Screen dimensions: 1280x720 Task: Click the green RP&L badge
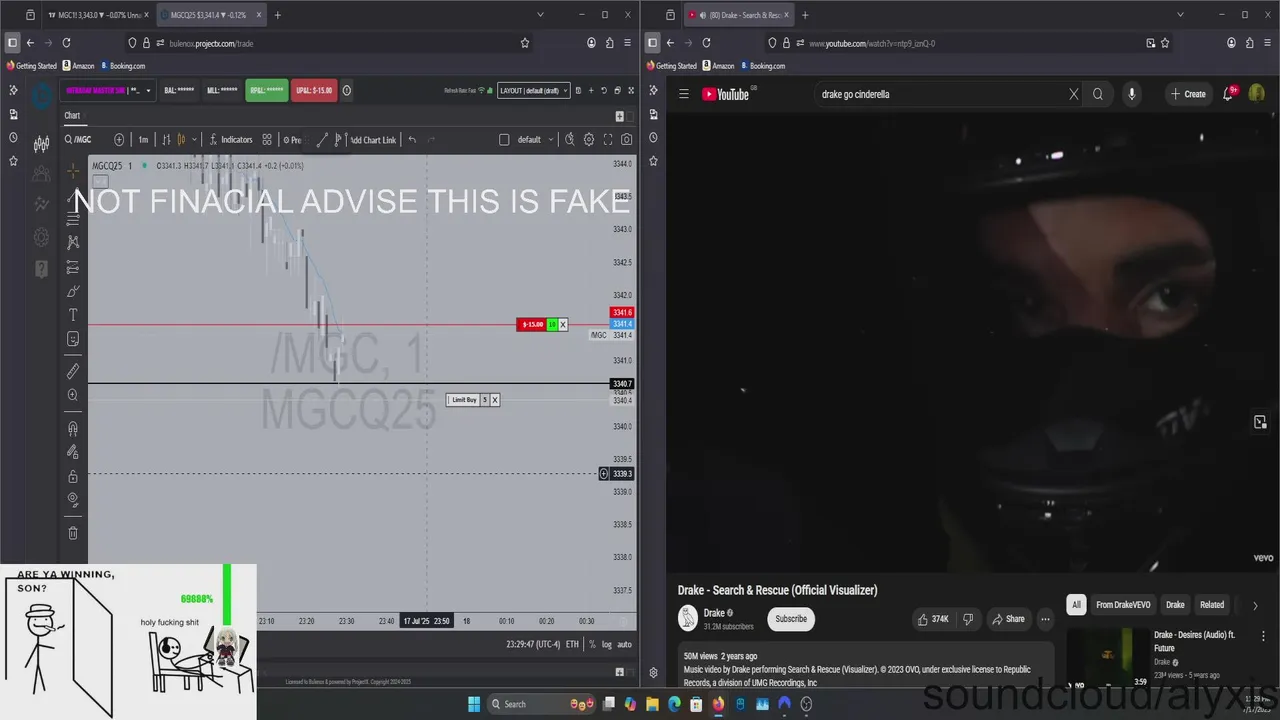pos(267,91)
